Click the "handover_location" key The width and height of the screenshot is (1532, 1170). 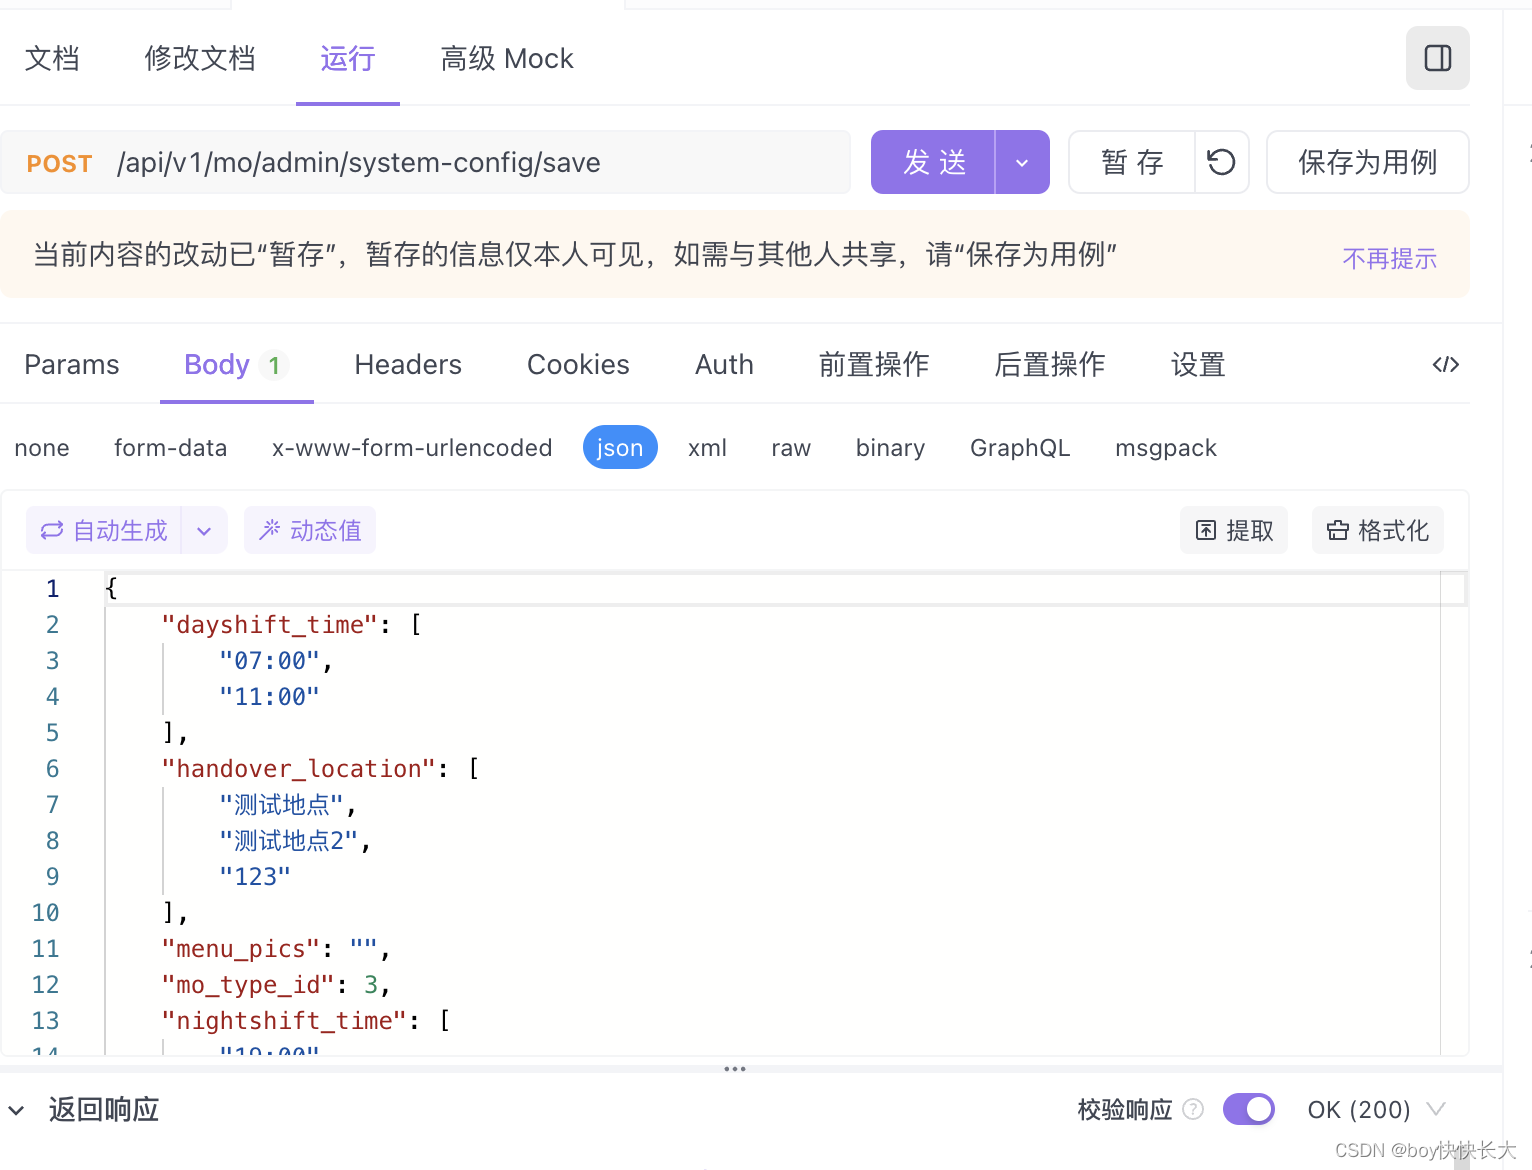pyautogui.click(x=298, y=769)
